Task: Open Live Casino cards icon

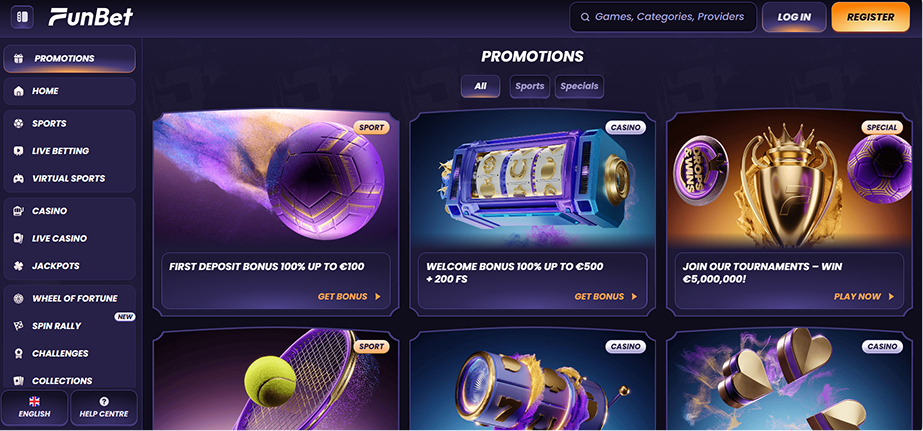Action: [x=19, y=238]
